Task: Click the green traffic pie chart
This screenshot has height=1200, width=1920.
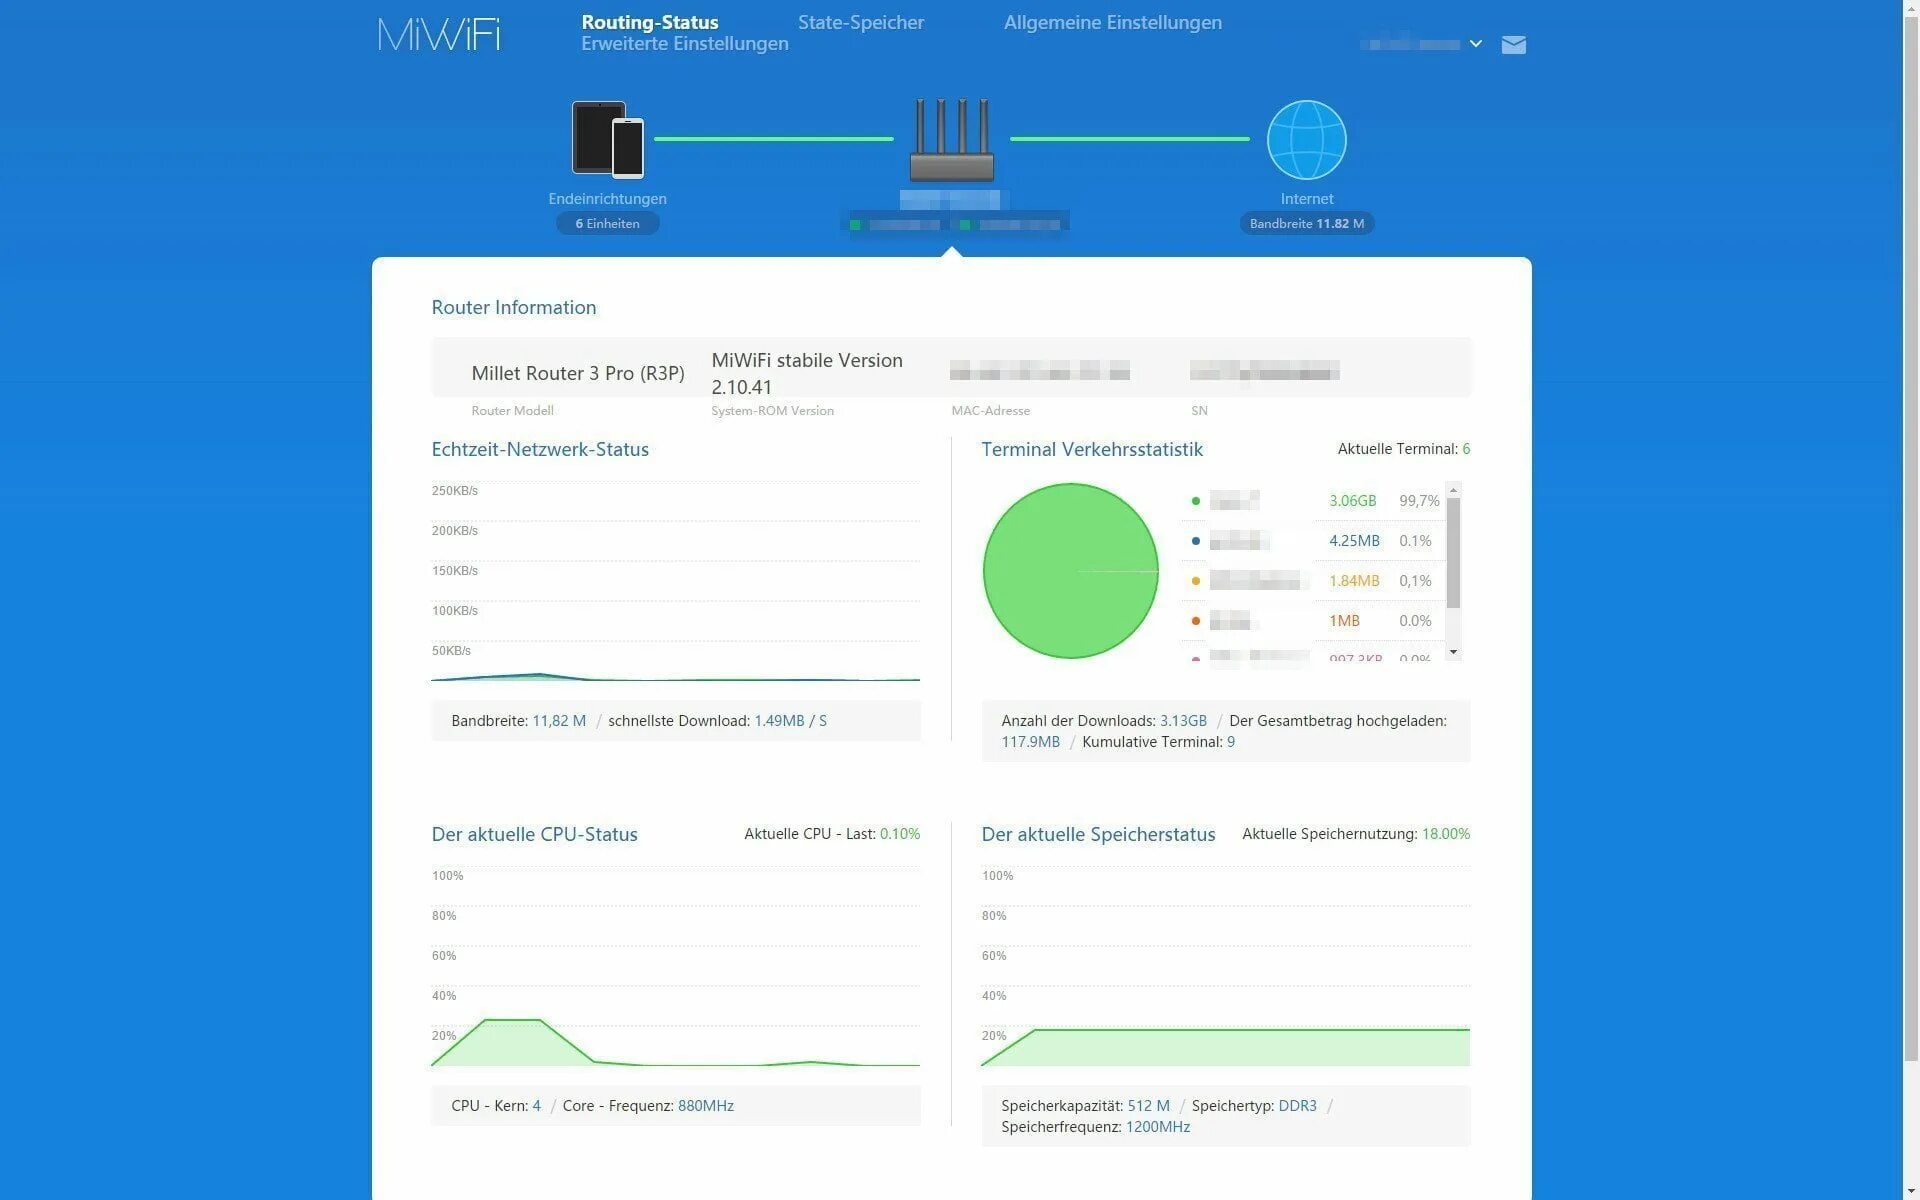Action: 1070,571
